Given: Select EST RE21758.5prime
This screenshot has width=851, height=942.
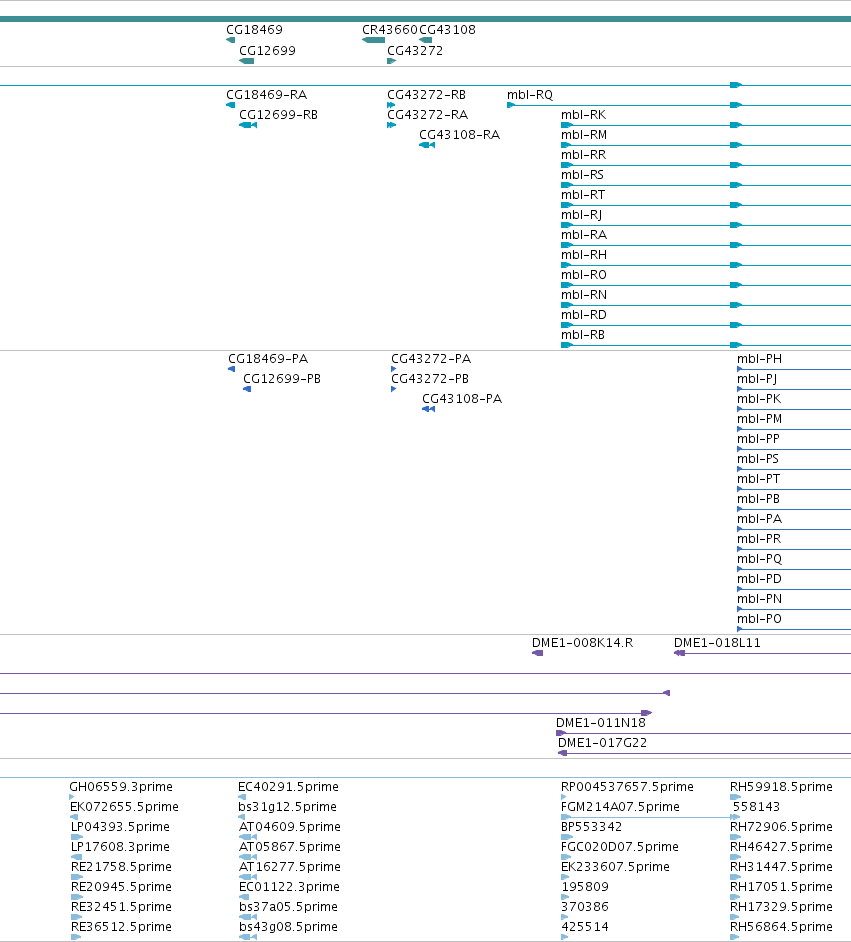Looking at the screenshot, I should coord(121,866).
